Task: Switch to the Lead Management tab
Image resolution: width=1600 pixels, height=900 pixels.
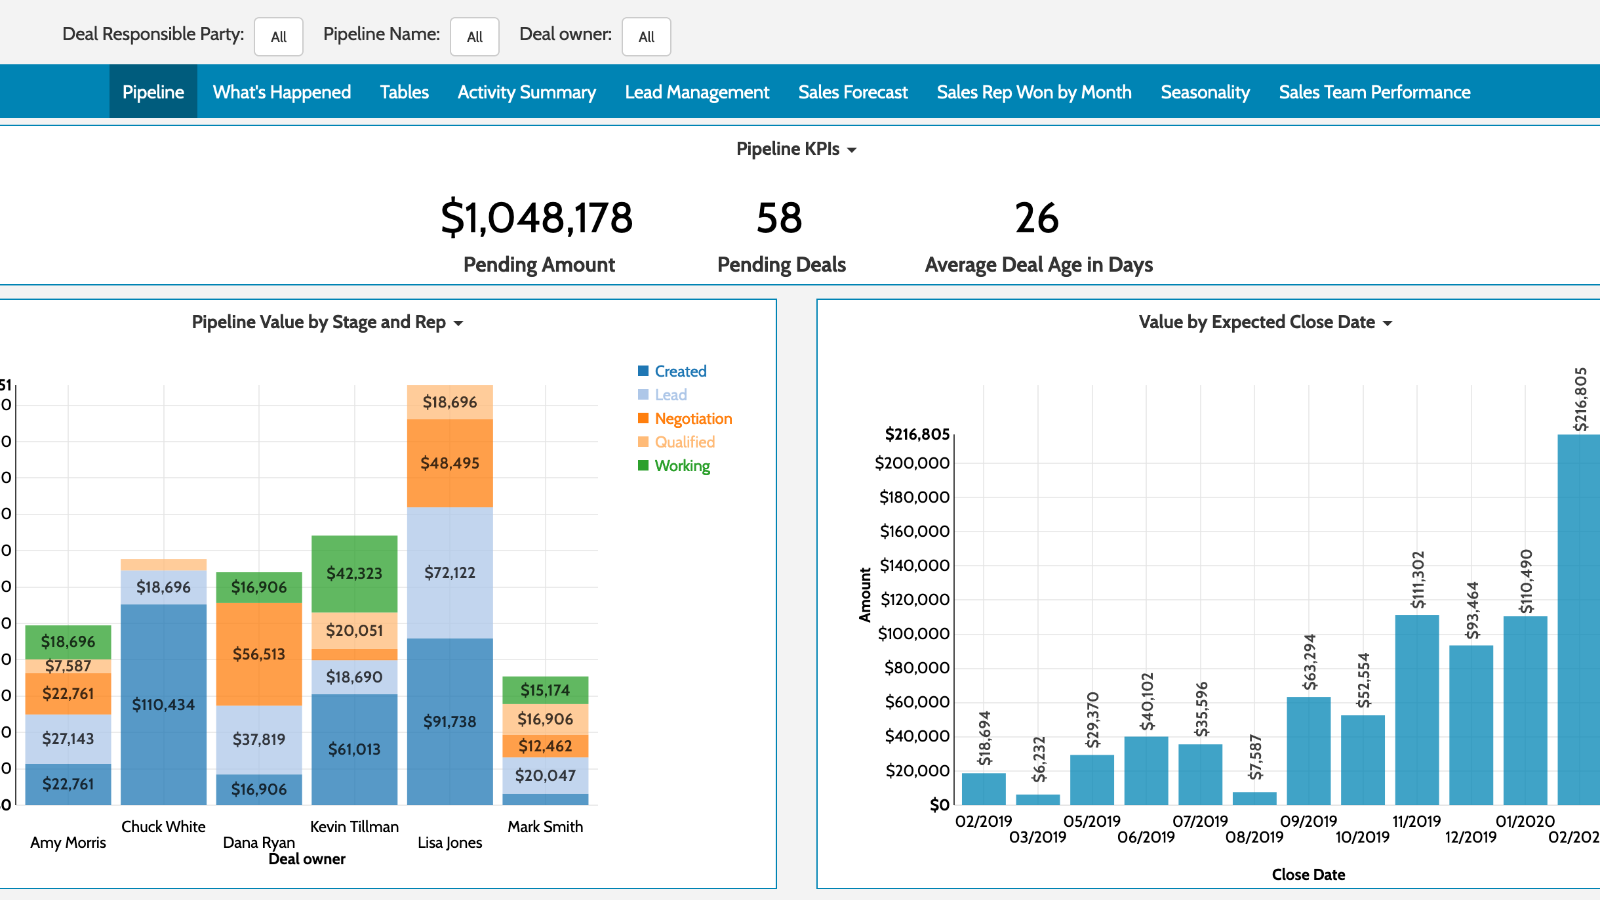Action: (x=697, y=91)
